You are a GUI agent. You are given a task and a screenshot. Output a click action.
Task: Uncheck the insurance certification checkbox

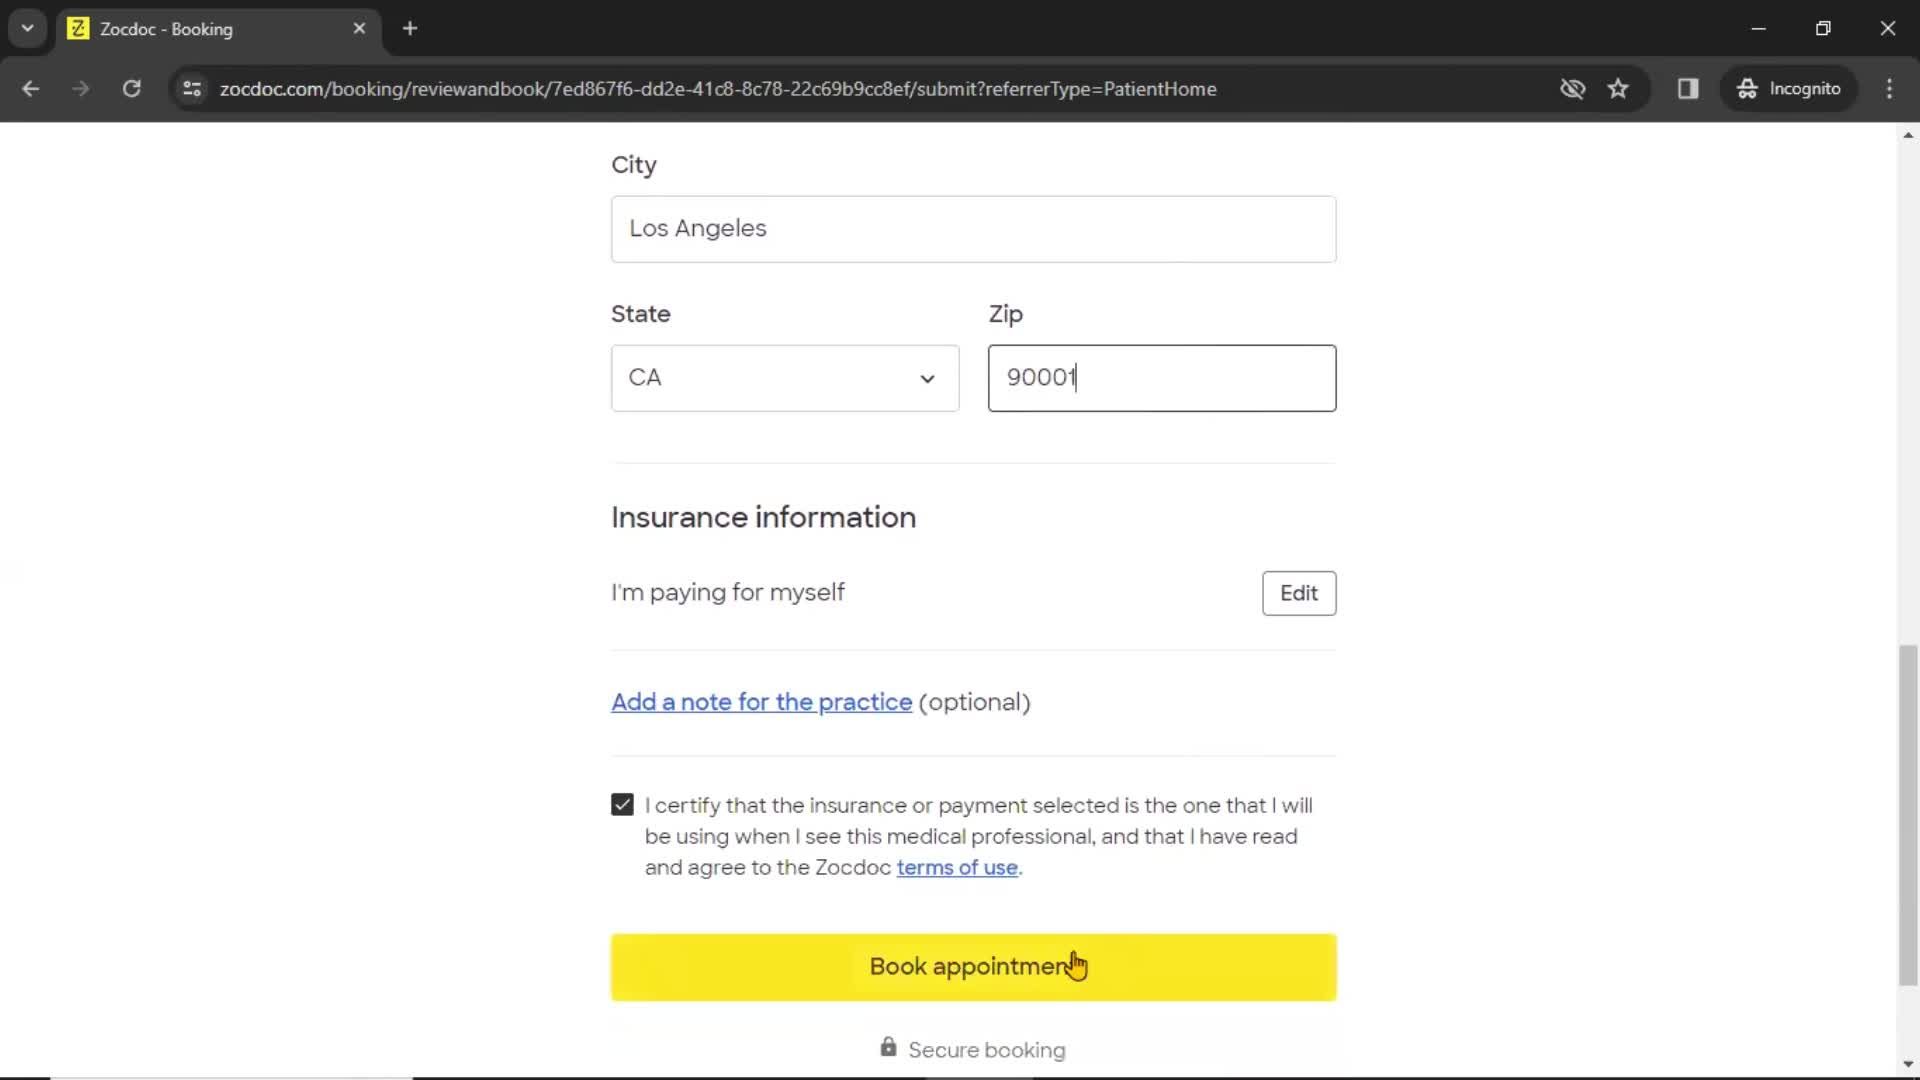point(622,805)
